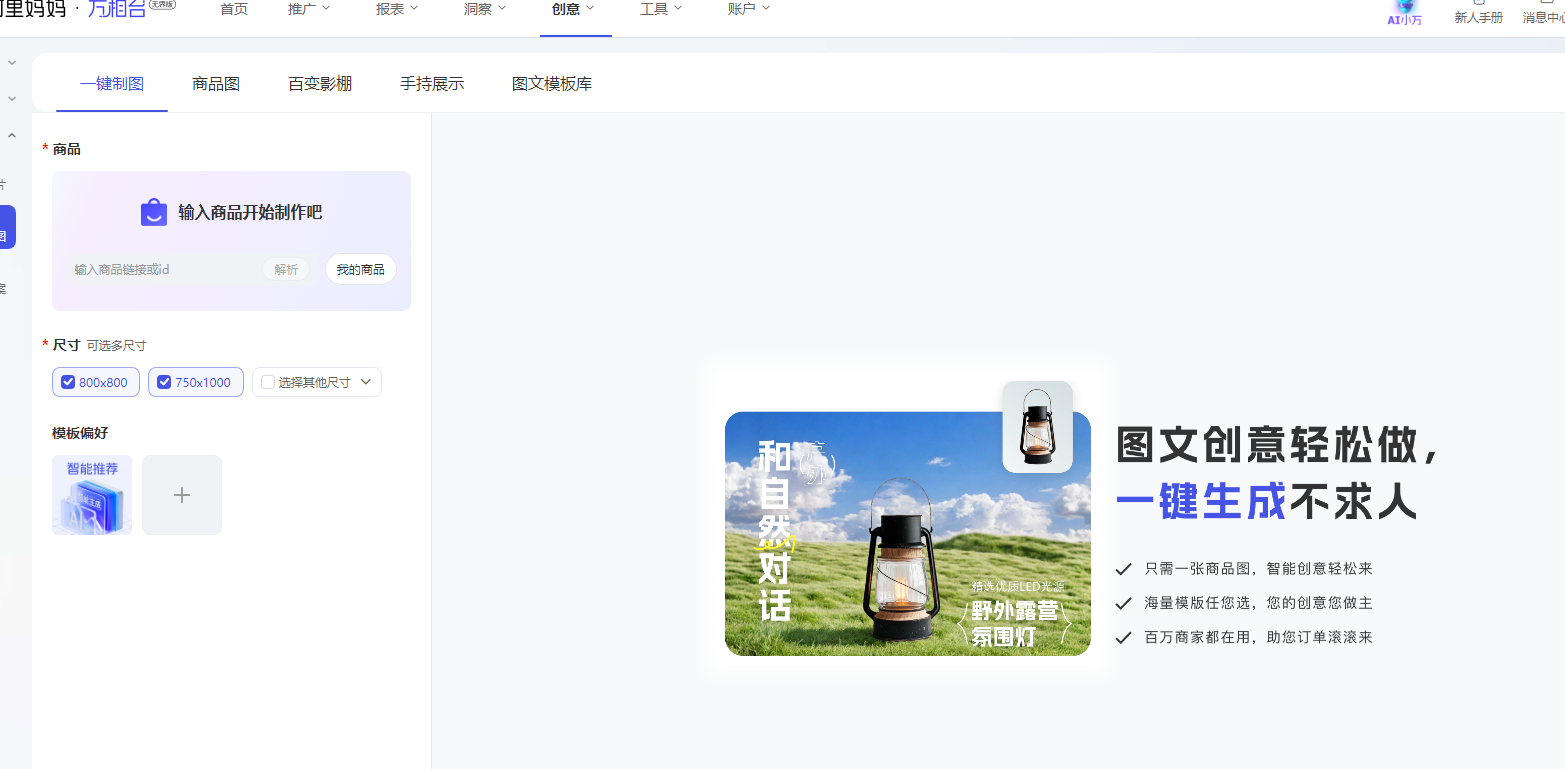This screenshot has height=769, width=1565.
Task: Click the 万相台 logo in header
Action: pyautogui.click(x=118, y=9)
